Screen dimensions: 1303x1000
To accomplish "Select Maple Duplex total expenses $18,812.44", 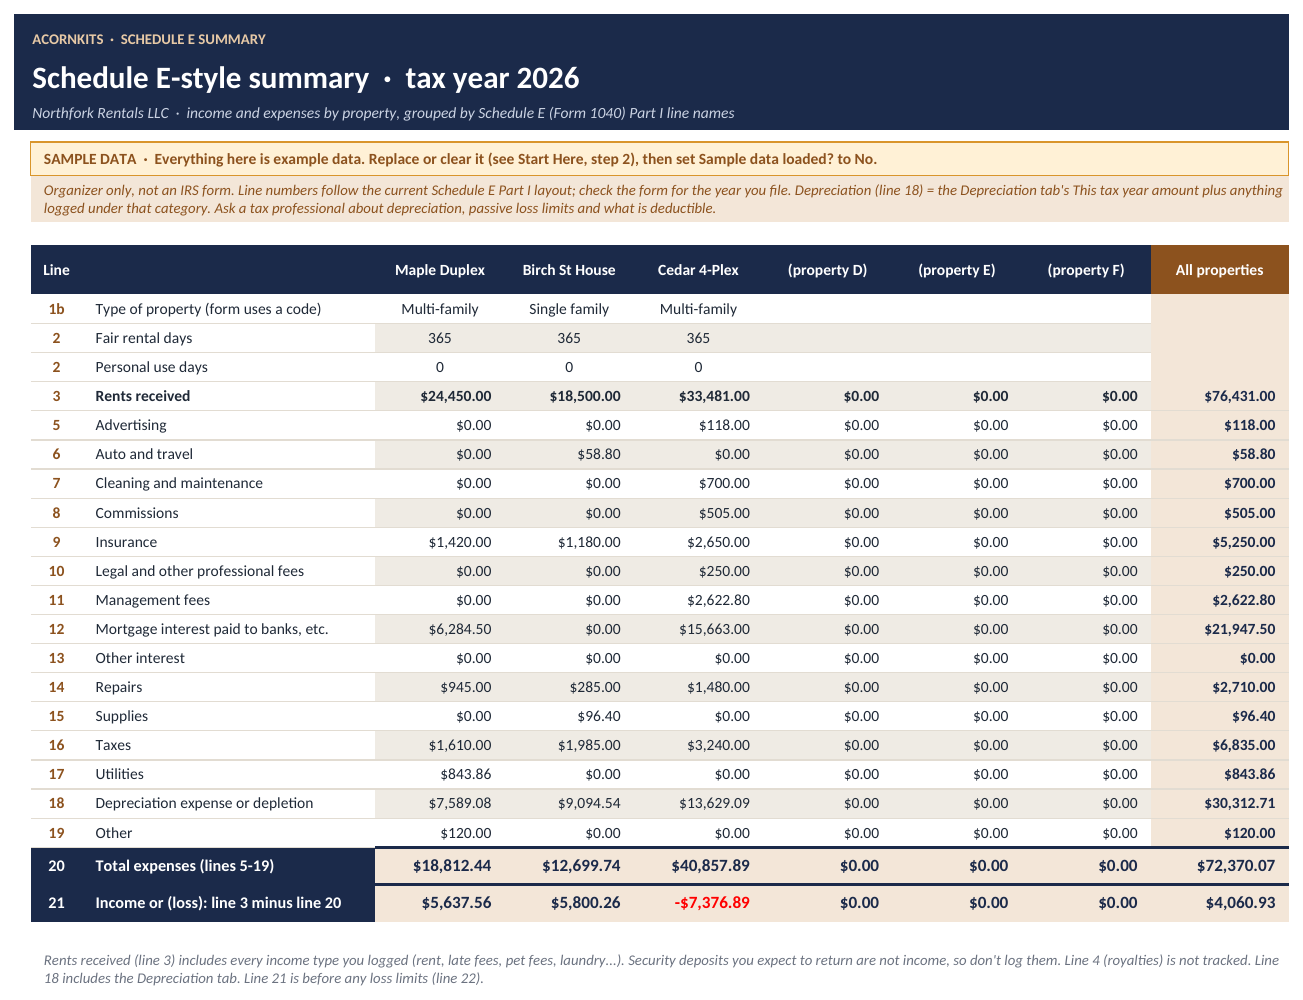I will [x=440, y=866].
